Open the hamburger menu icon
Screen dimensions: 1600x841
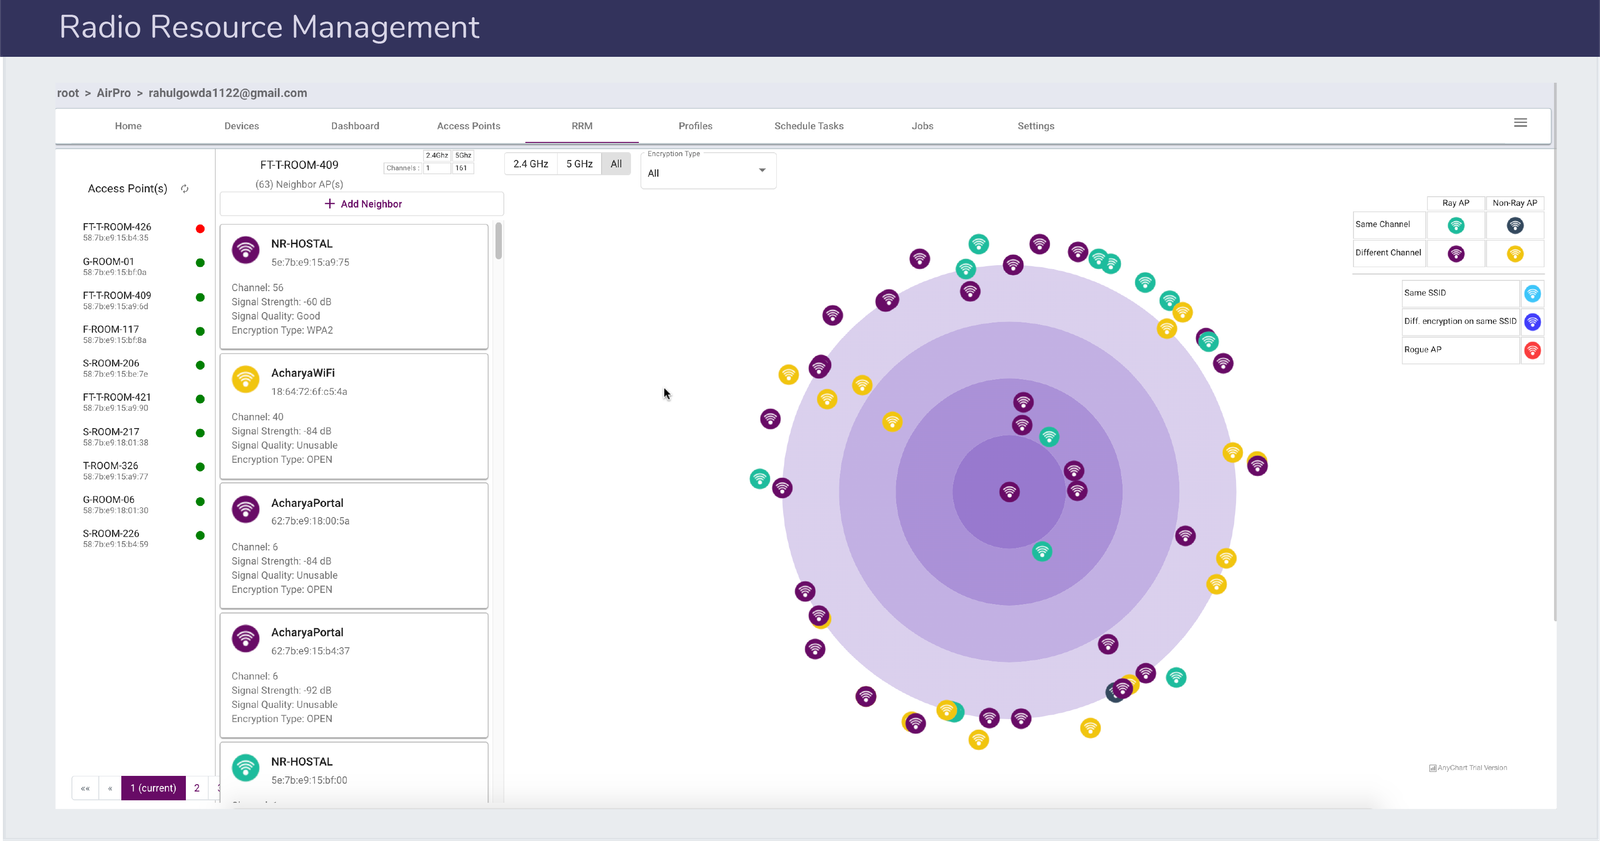(x=1520, y=123)
